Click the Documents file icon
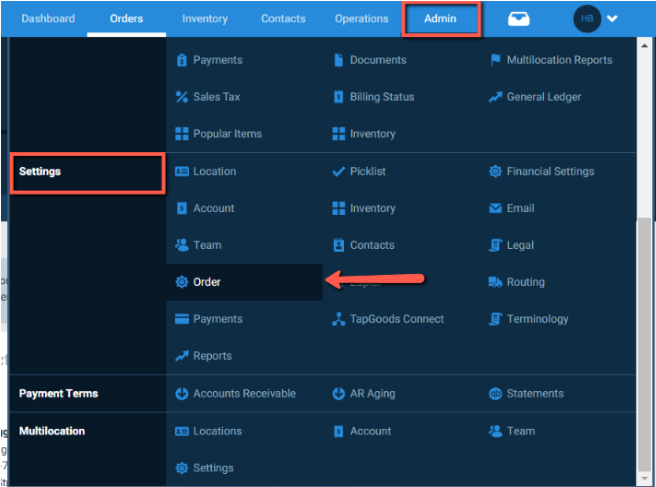 pos(338,60)
